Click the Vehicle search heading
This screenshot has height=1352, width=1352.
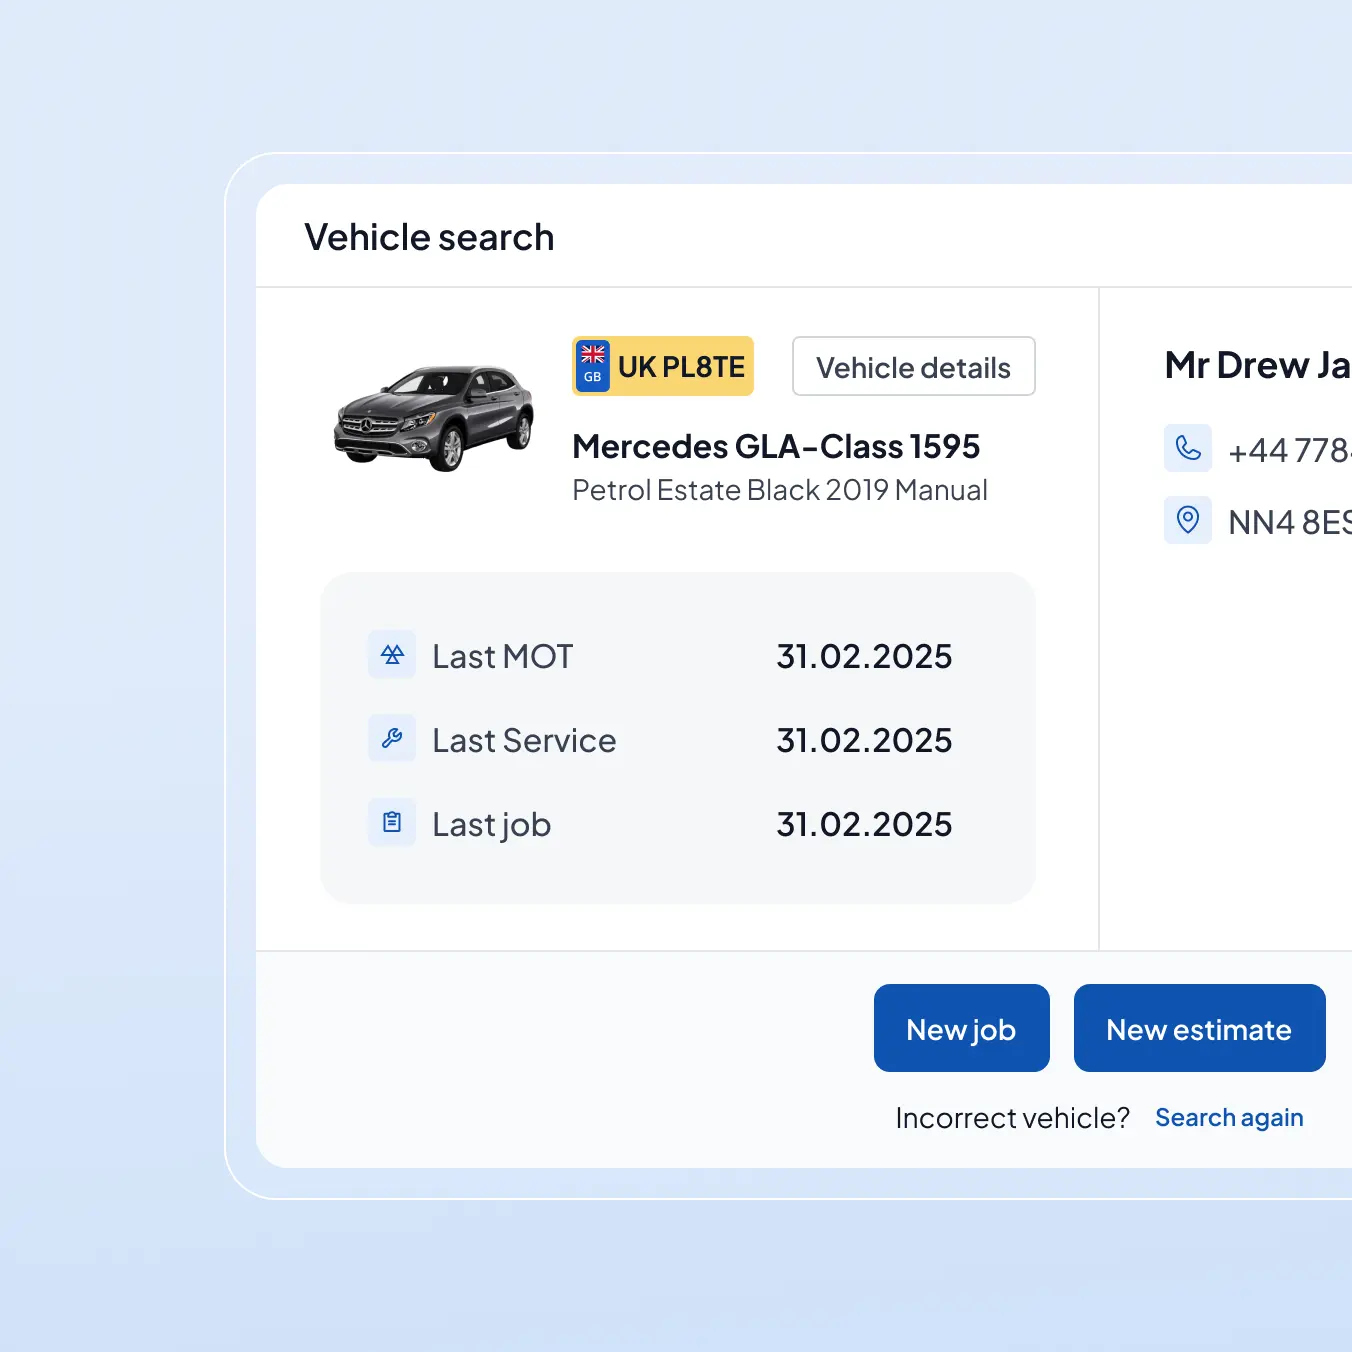coord(429,237)
